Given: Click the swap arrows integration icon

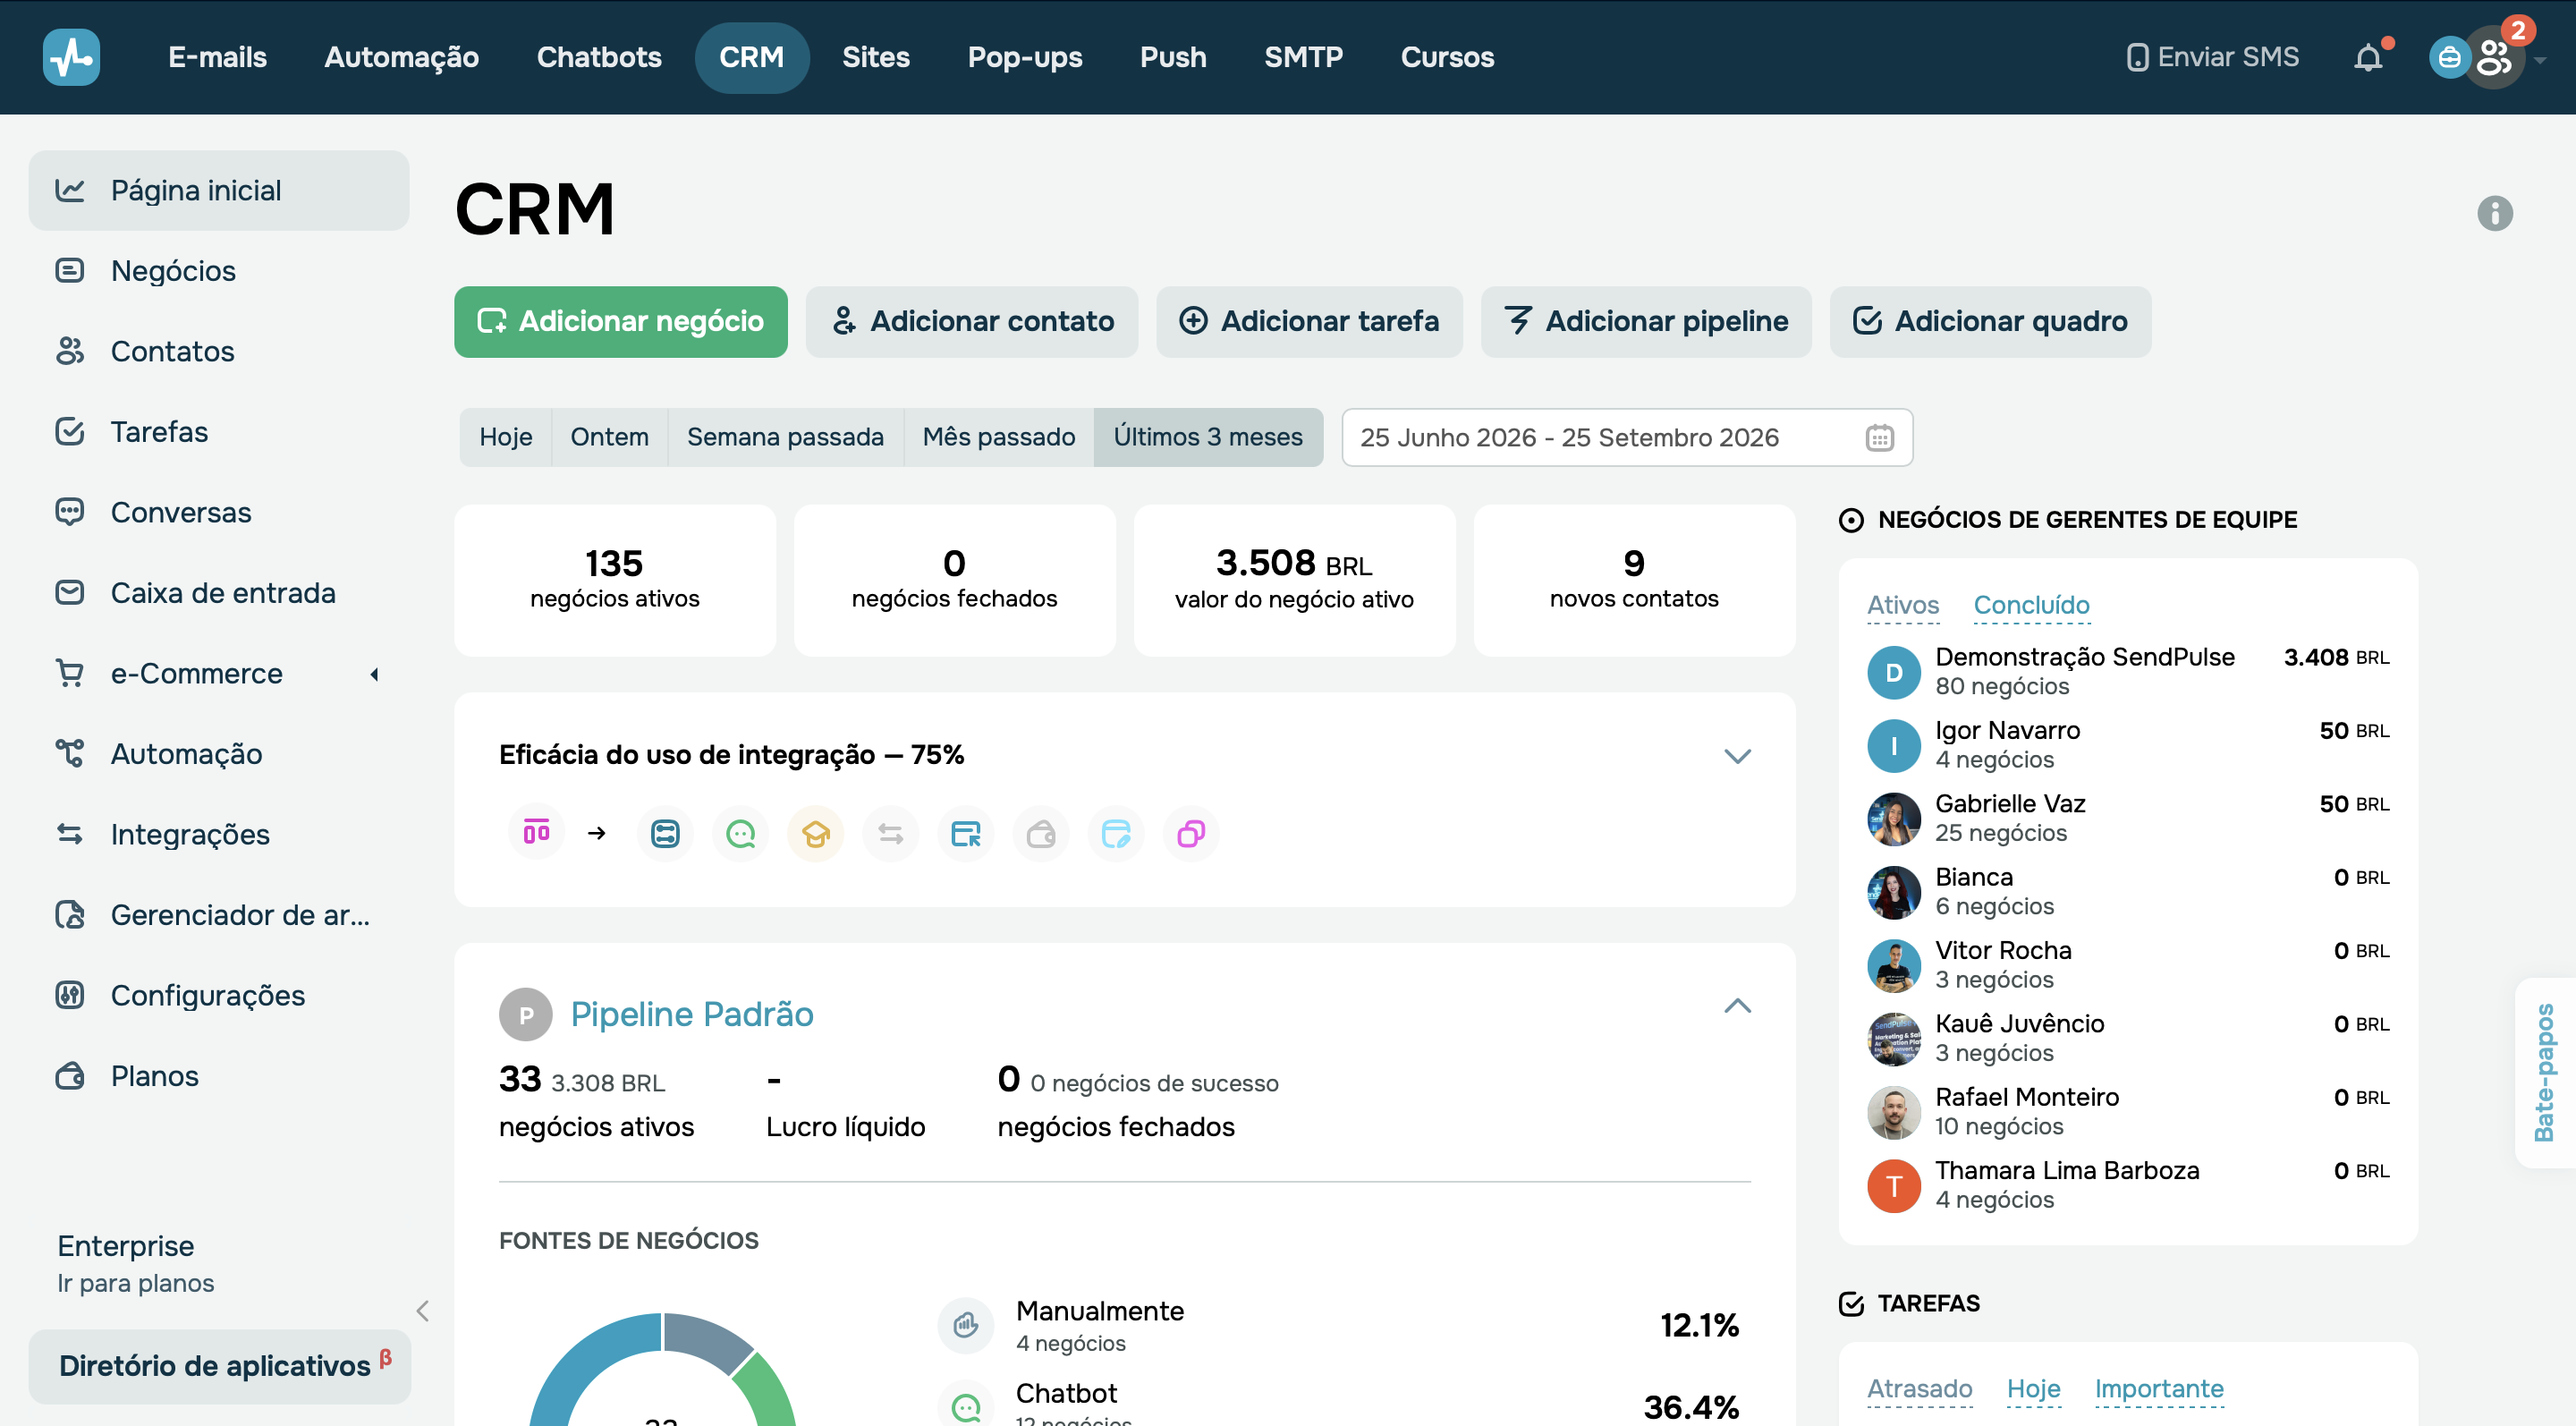Looking at the screenshot, I should tap(890, 833).
